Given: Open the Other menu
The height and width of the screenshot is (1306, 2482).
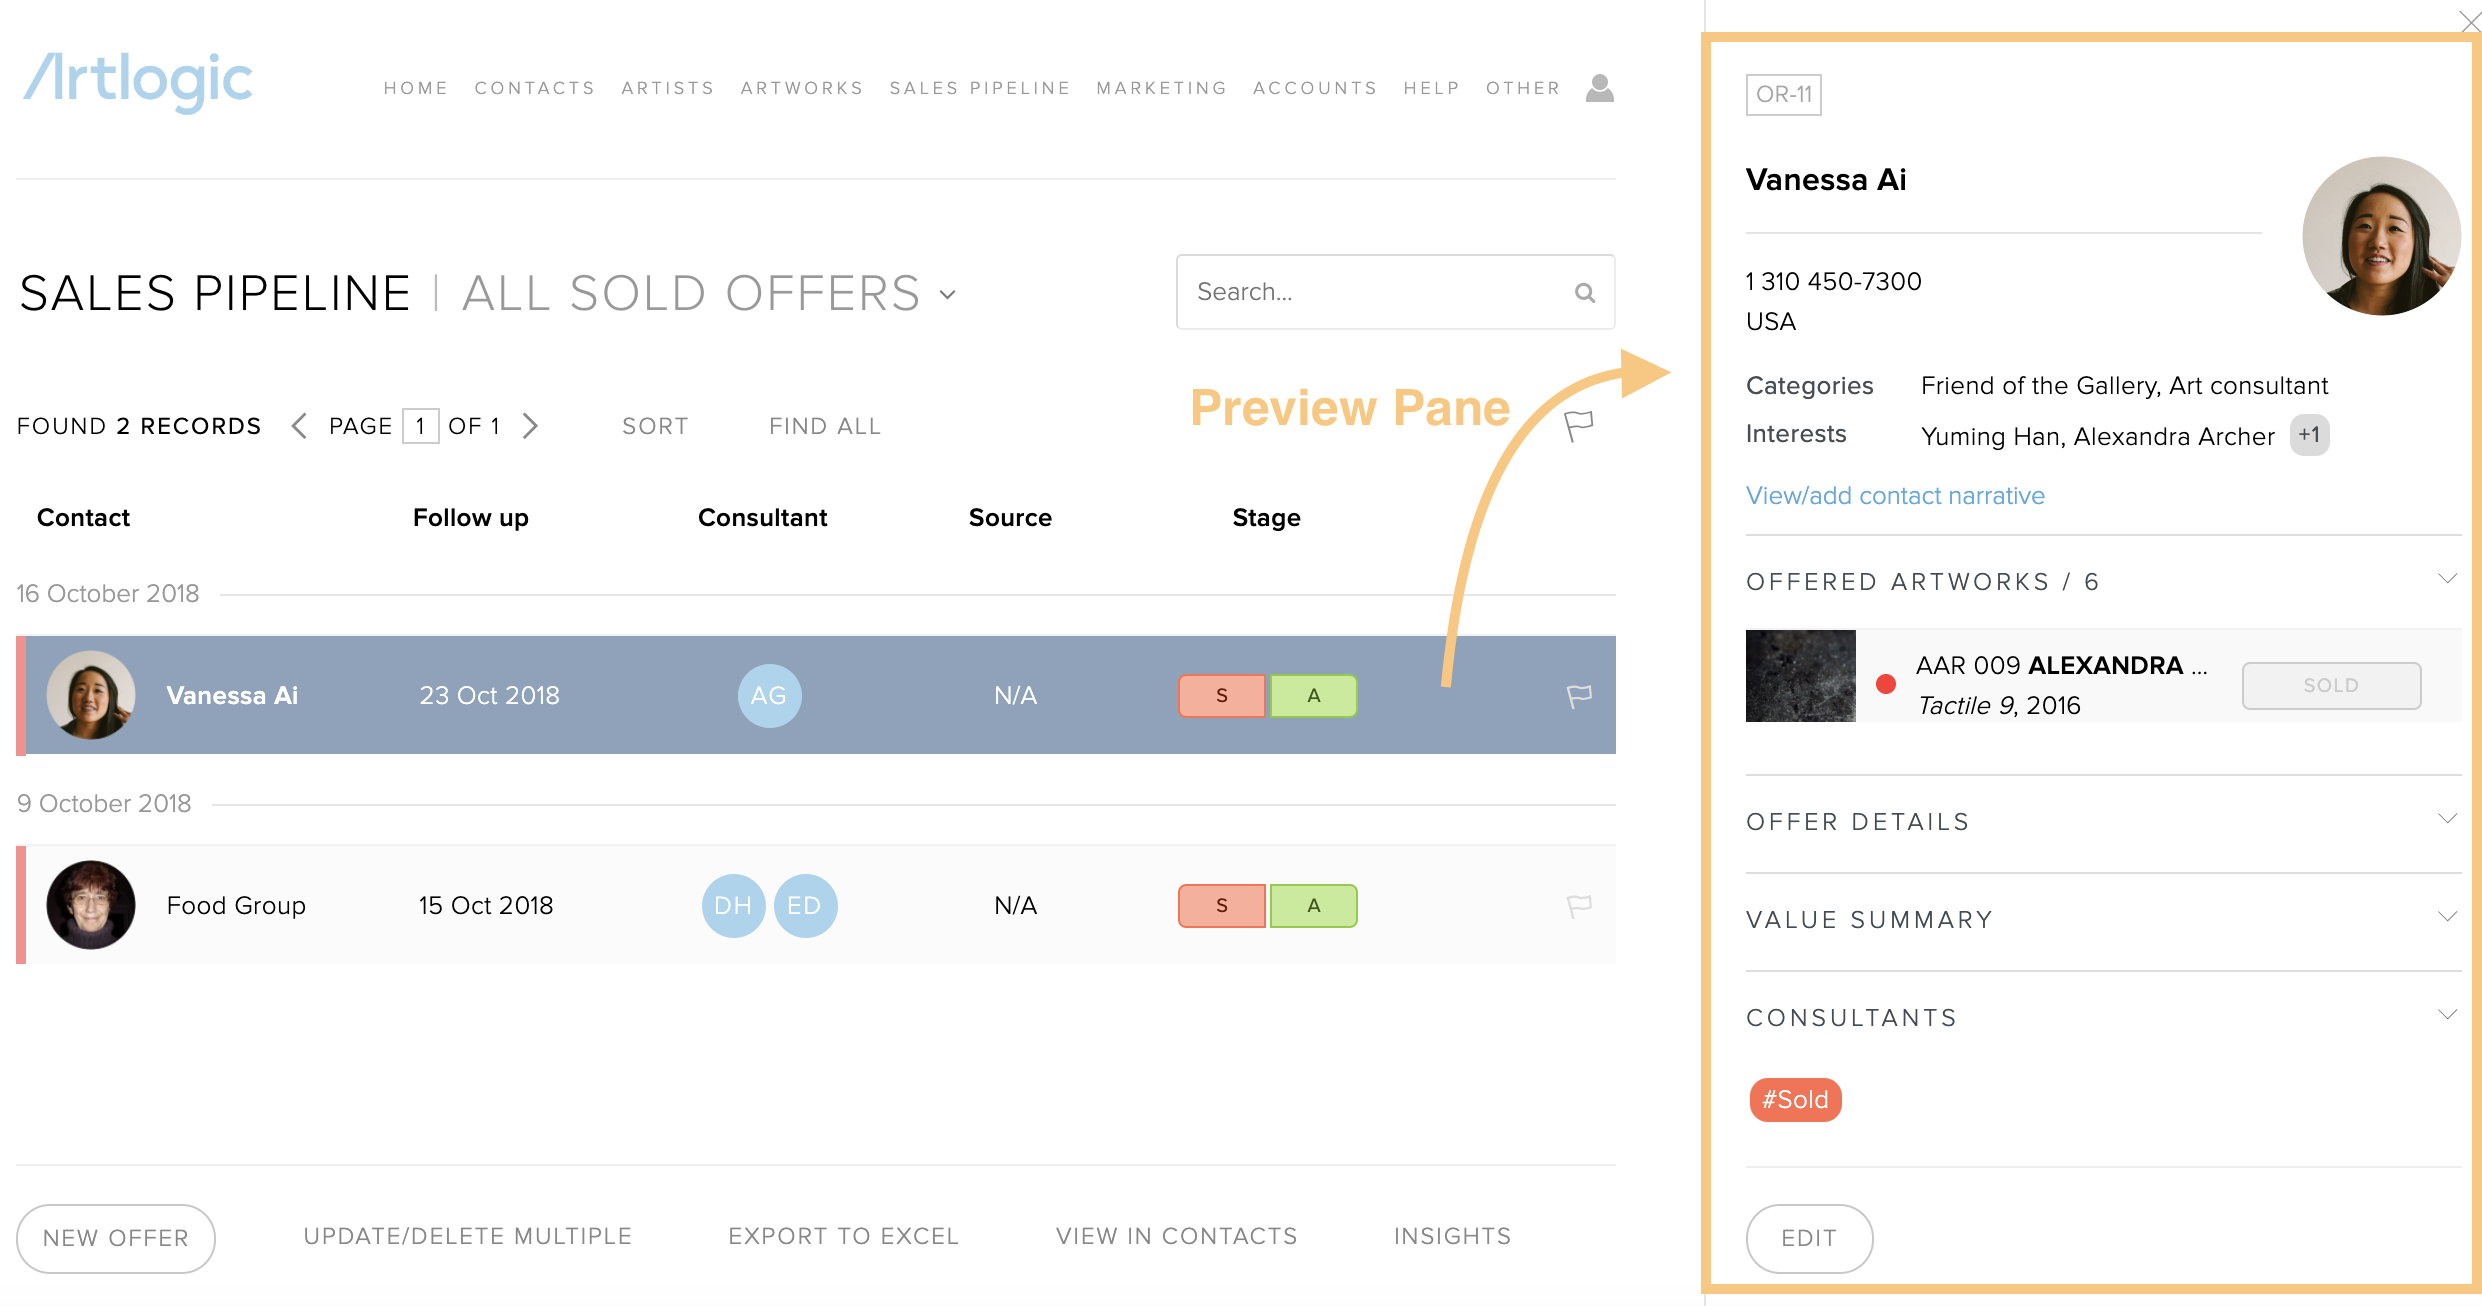Looking at the screenshot, I should 1523,88.
